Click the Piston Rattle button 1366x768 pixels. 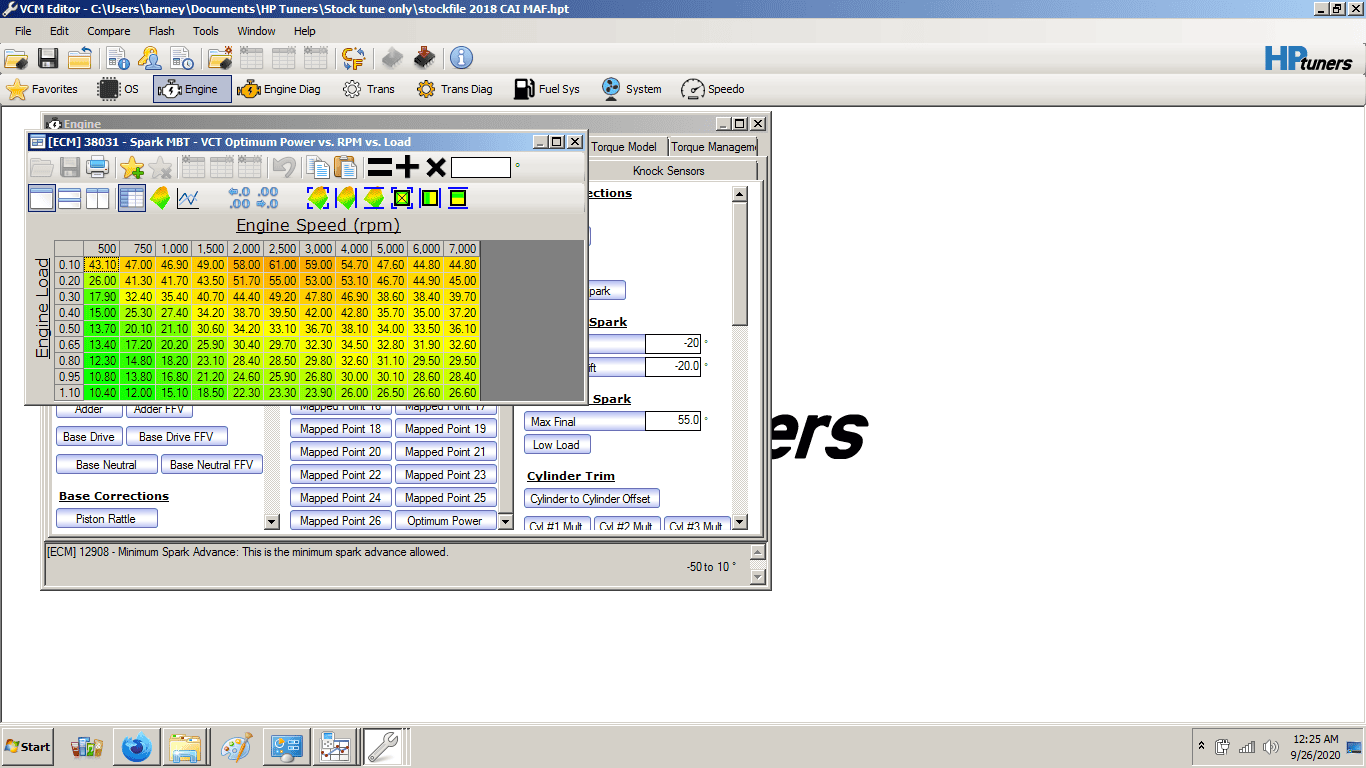pos(105,519)
